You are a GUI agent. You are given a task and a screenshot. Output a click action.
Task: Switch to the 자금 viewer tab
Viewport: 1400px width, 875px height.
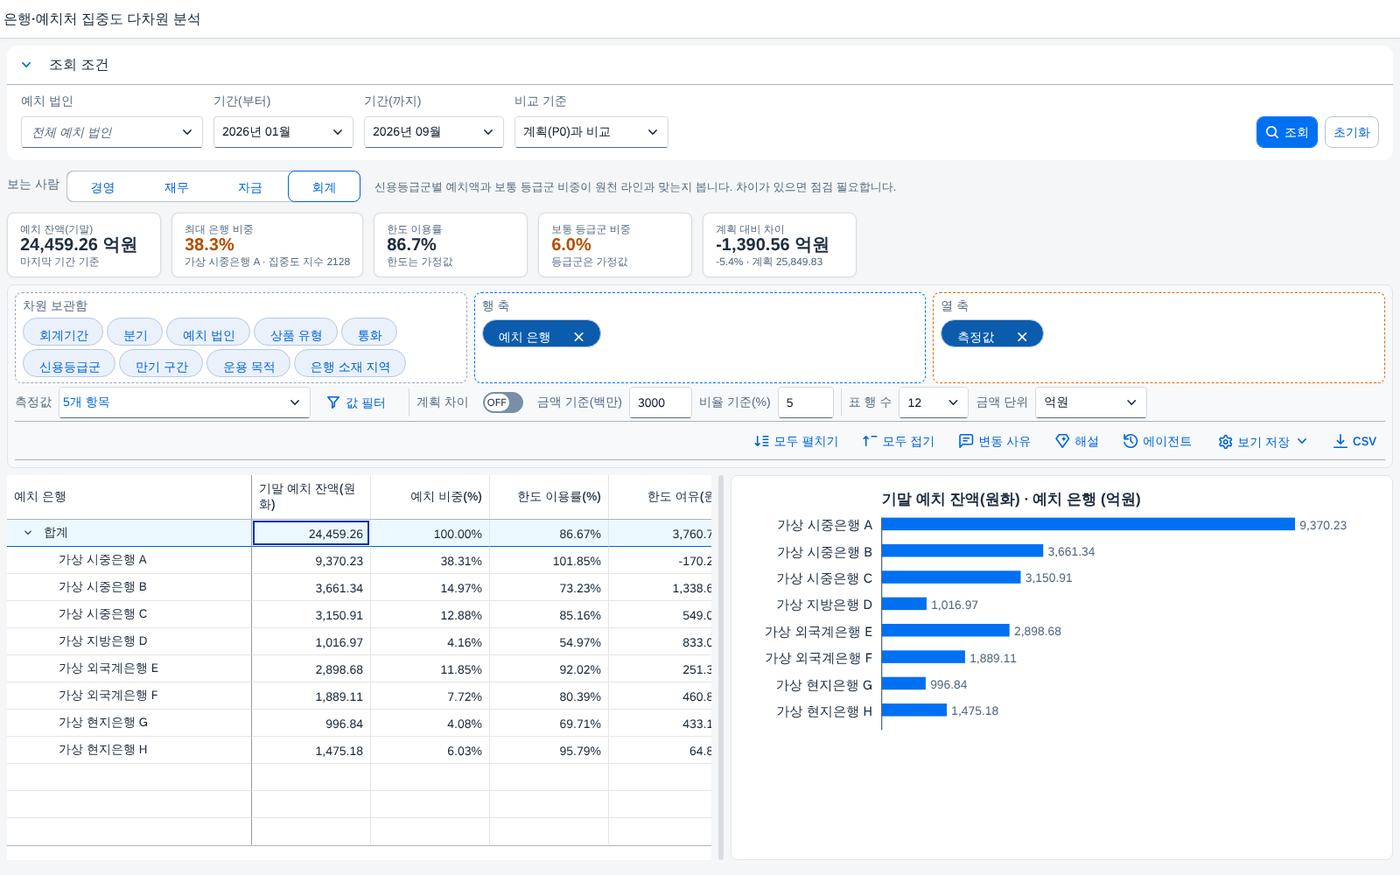pos(250,187)
